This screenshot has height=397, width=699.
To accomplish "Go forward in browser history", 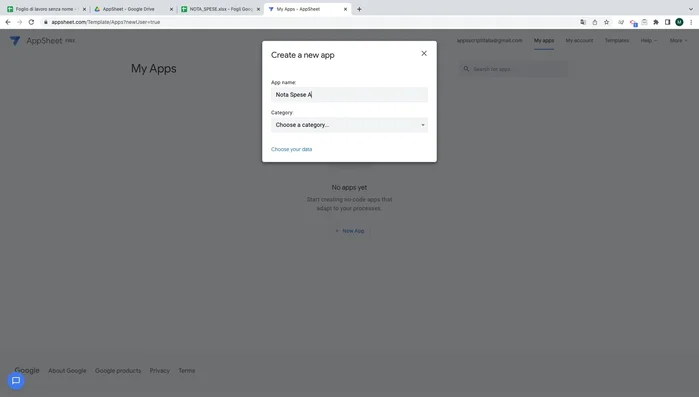I will (x=20, y=22).
